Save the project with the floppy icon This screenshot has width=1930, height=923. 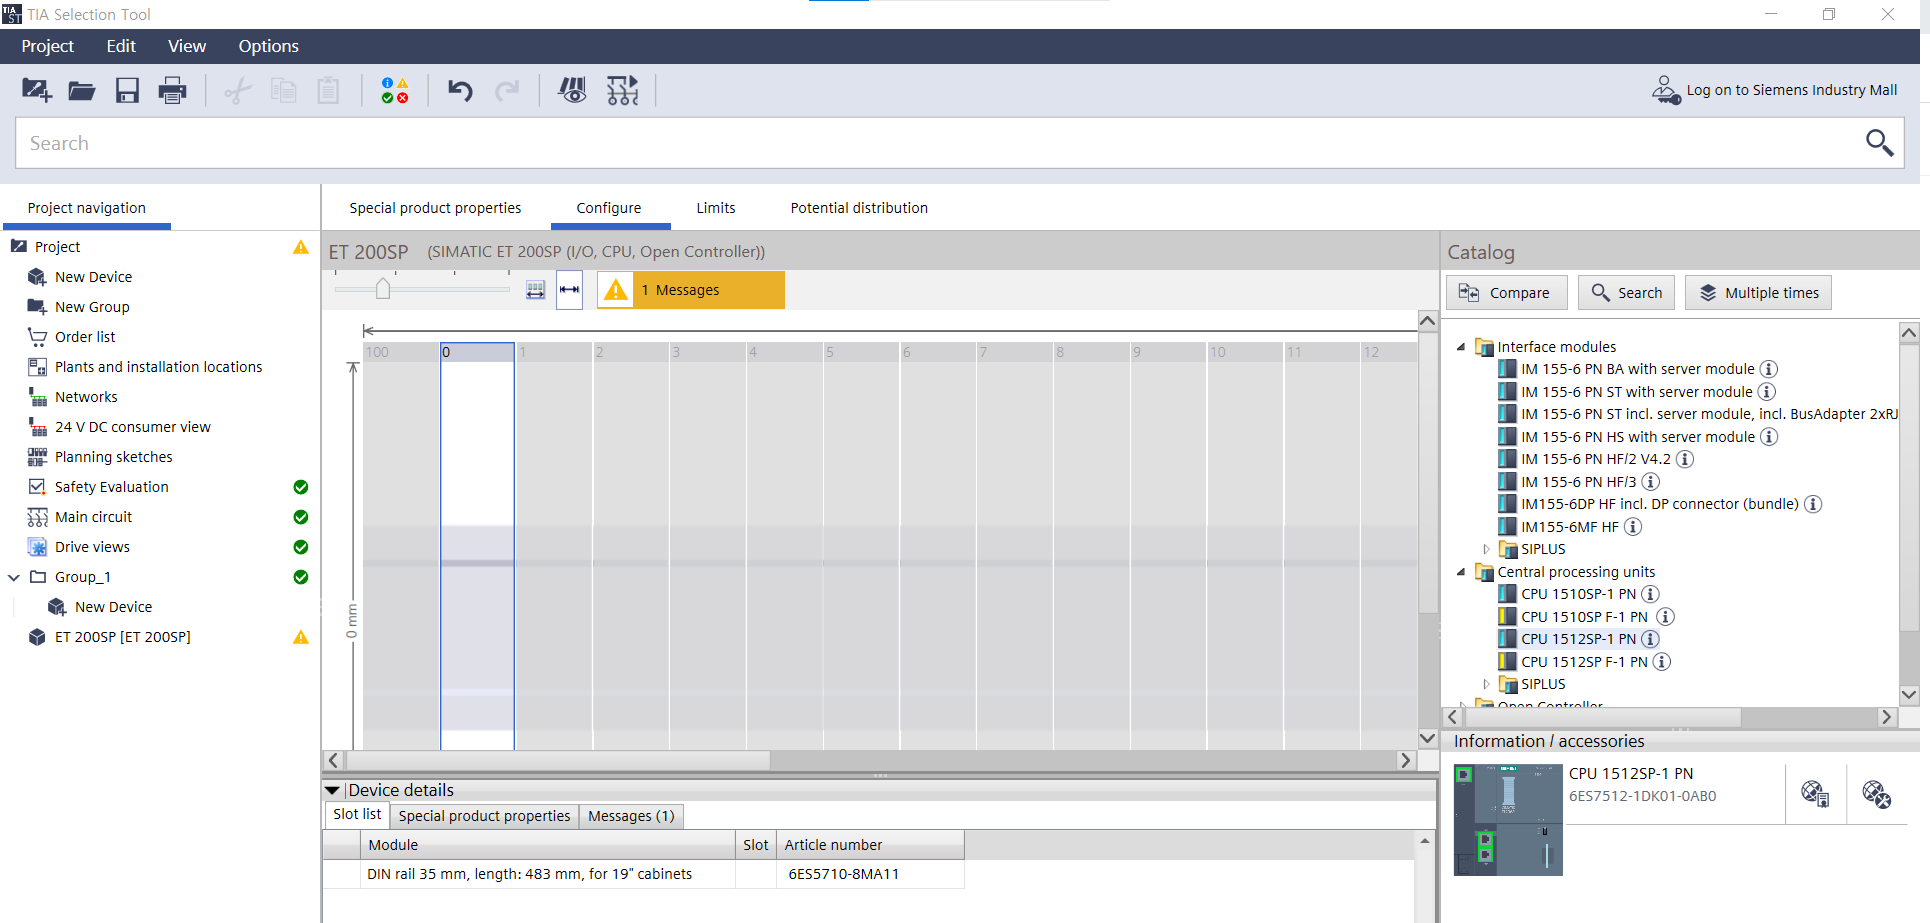click(x=127, y=91)
